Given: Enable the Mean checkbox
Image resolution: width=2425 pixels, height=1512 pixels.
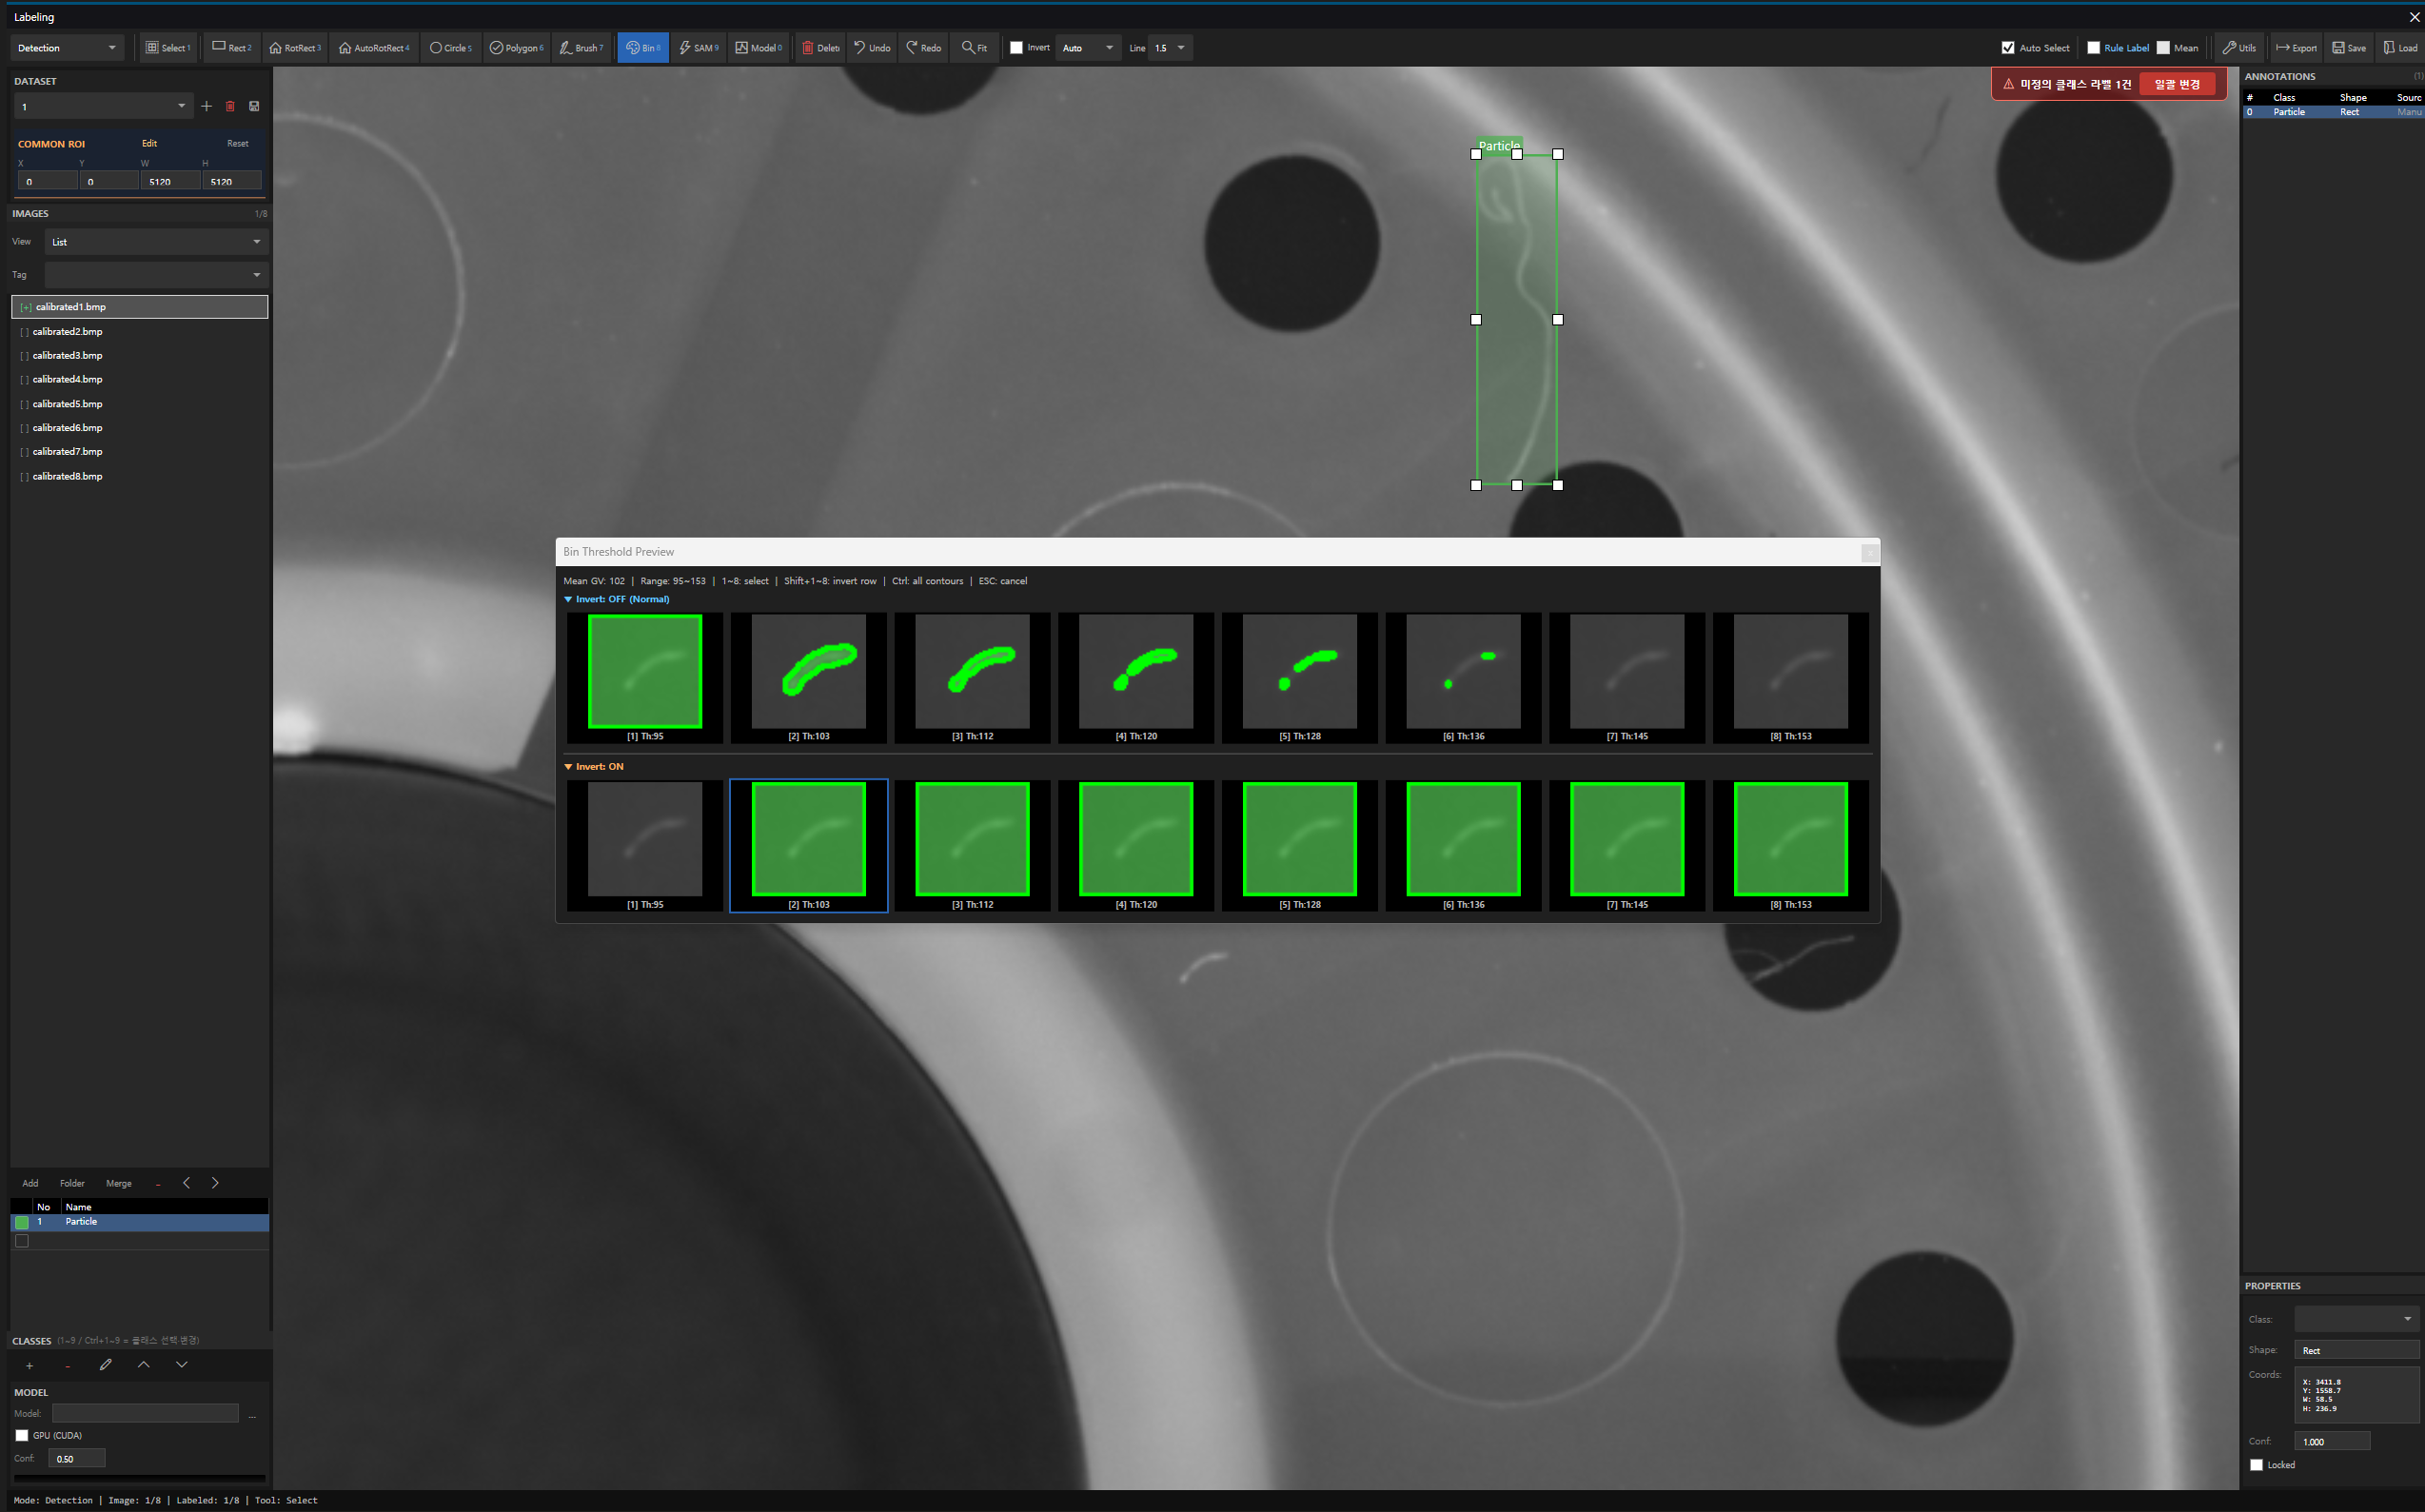Looking at the screenshot, I should (x=2163, y=48).
